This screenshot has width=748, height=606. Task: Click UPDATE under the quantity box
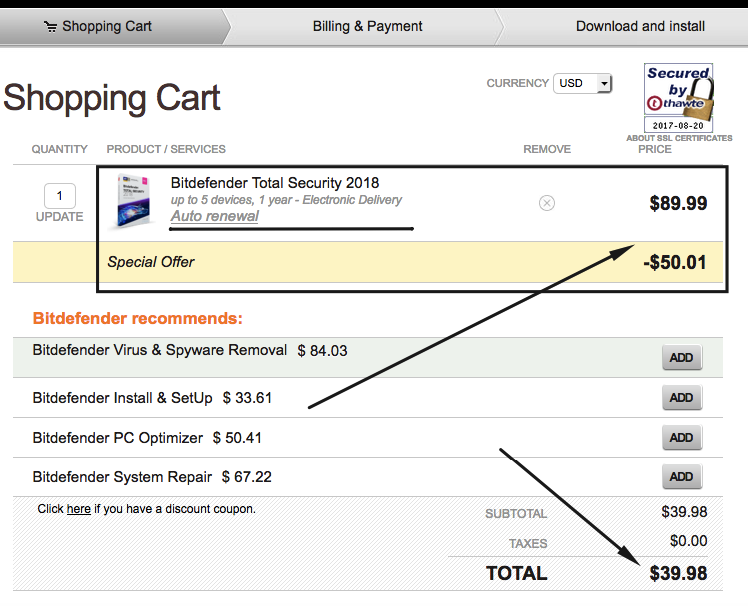click(x=60, y=216)
